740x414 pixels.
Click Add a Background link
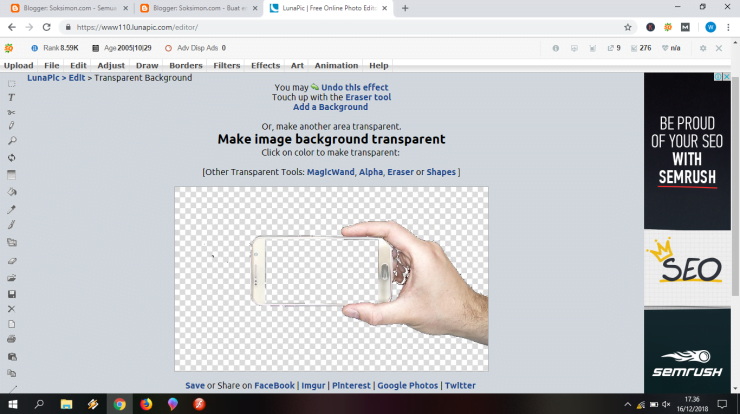[x=330, y=107]
